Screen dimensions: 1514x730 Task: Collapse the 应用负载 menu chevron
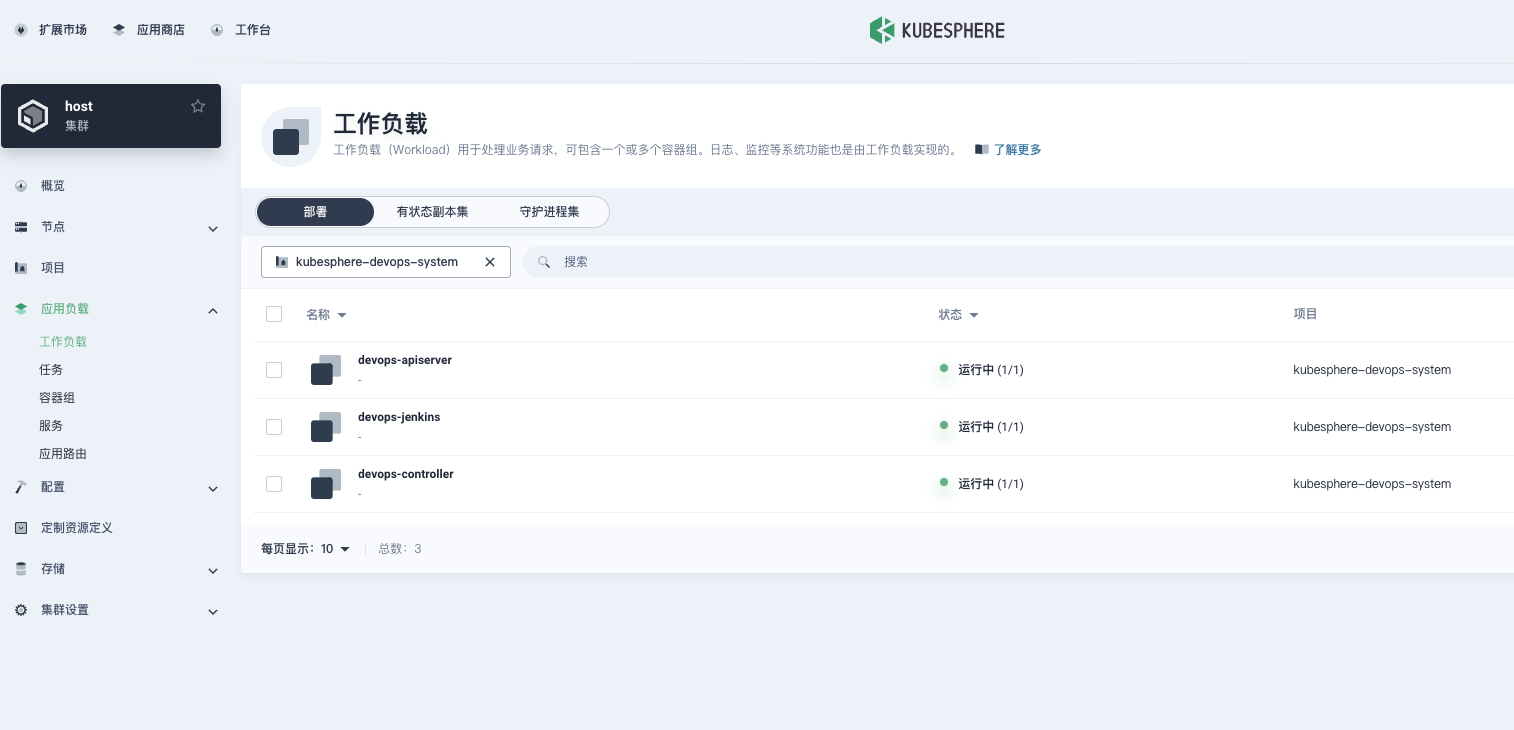pos(213,310)
